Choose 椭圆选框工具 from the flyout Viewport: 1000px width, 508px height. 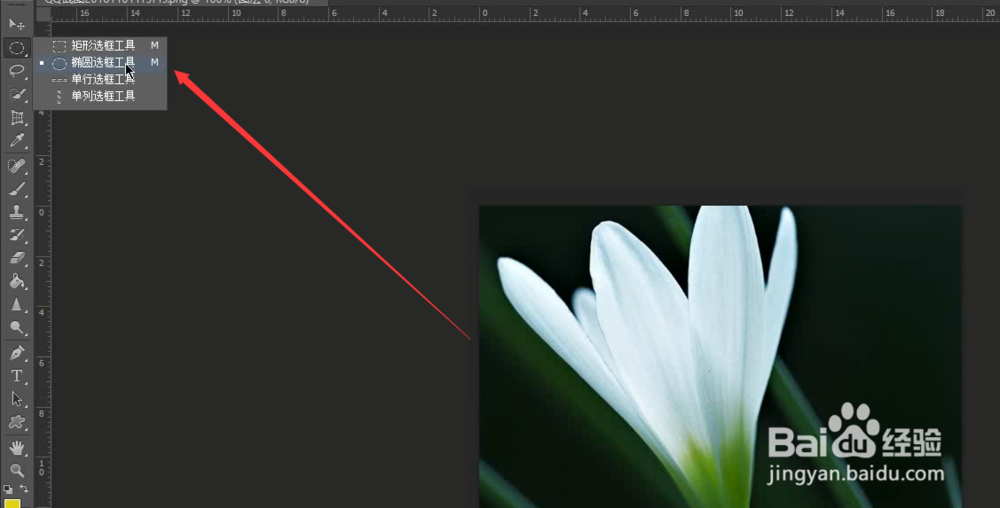(x=100, y=62)
